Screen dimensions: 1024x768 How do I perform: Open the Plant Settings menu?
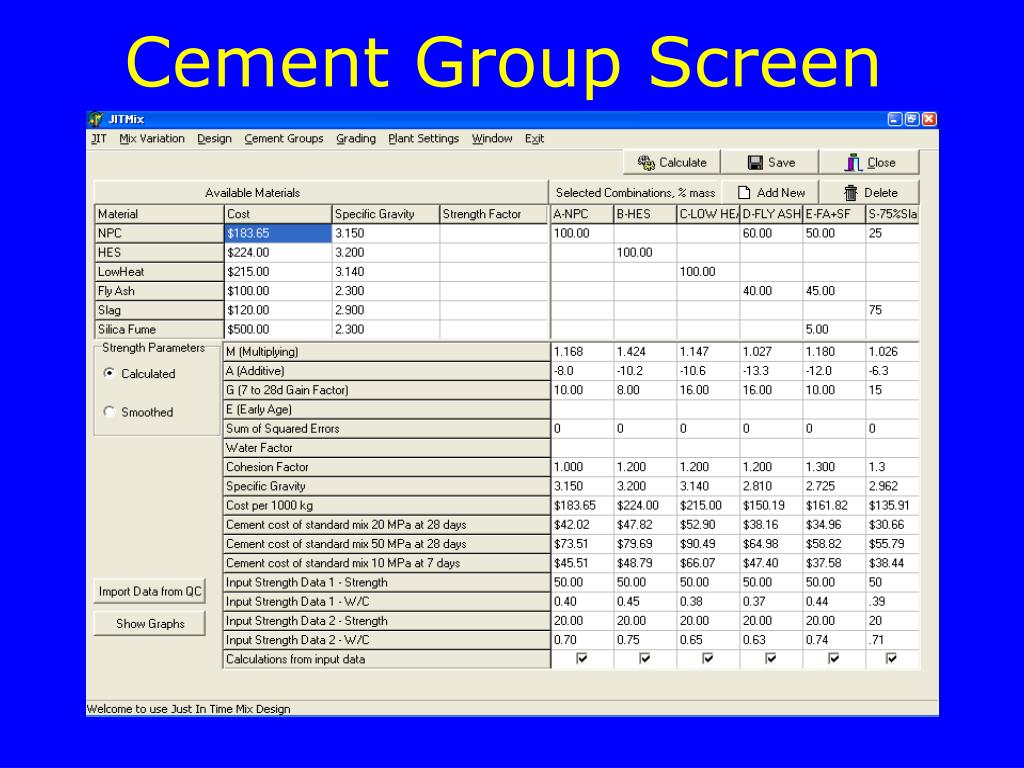click(423, 138)
